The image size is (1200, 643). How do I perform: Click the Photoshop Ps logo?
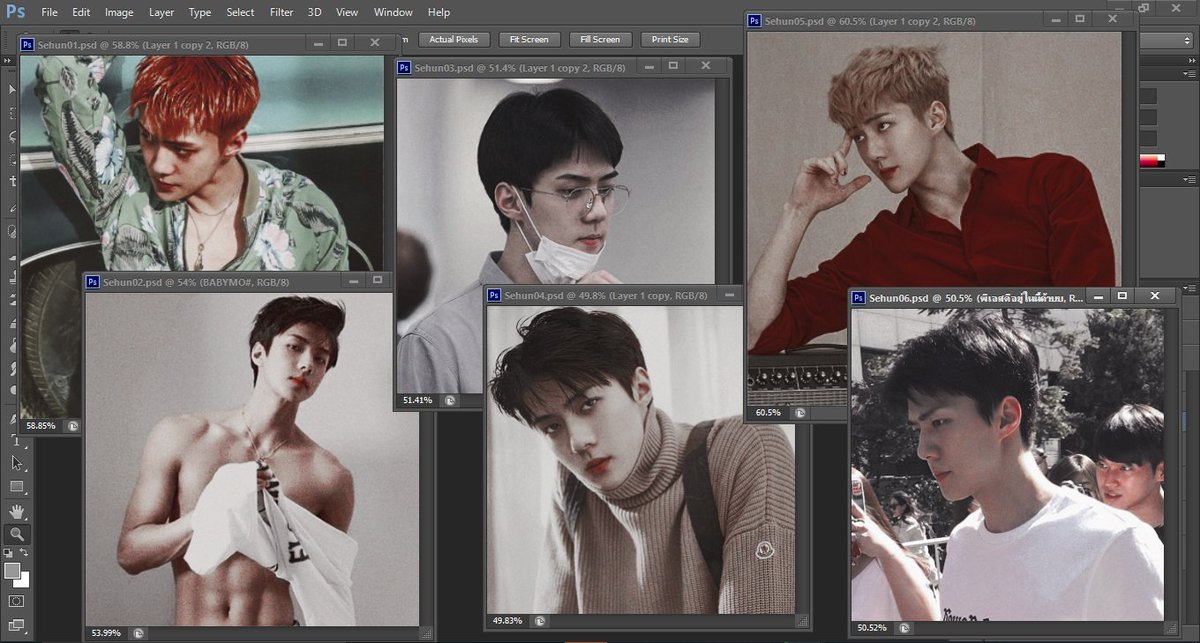coord(15,13)
